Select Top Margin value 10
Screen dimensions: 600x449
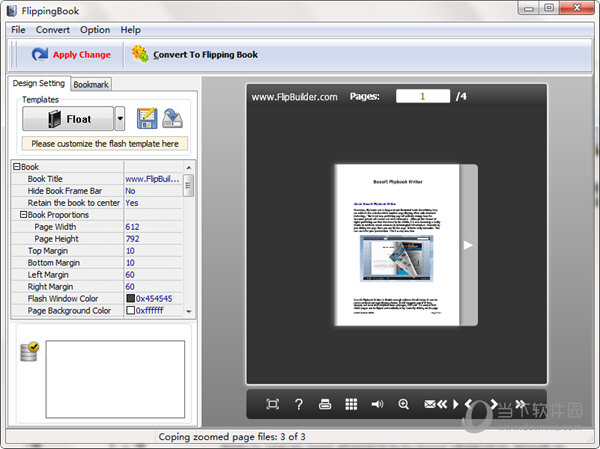[130, 251]
